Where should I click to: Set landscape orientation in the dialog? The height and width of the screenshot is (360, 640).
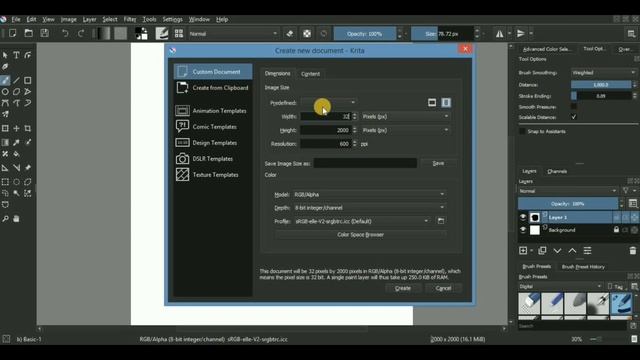click(x=432, y=102)
